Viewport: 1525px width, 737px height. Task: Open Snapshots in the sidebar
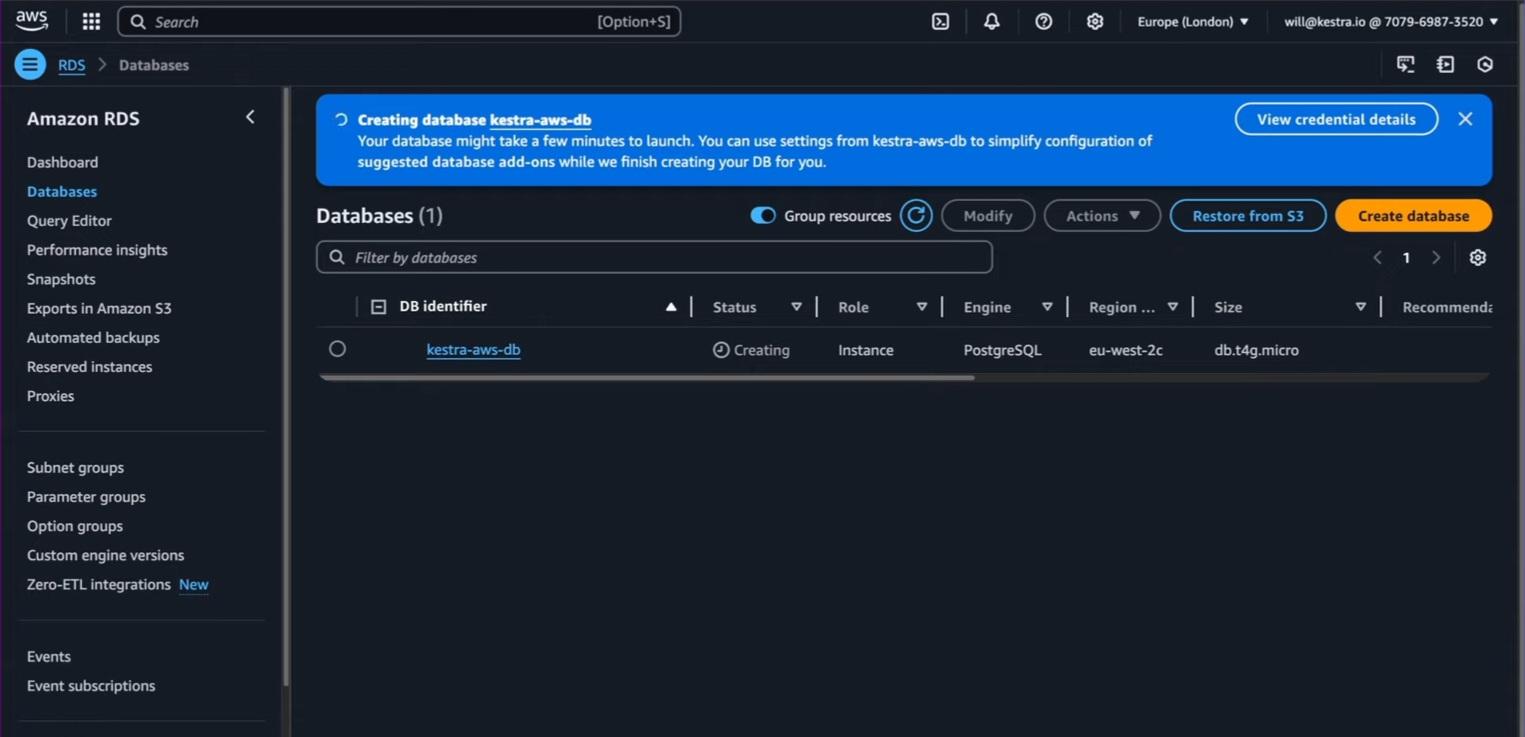61,279
